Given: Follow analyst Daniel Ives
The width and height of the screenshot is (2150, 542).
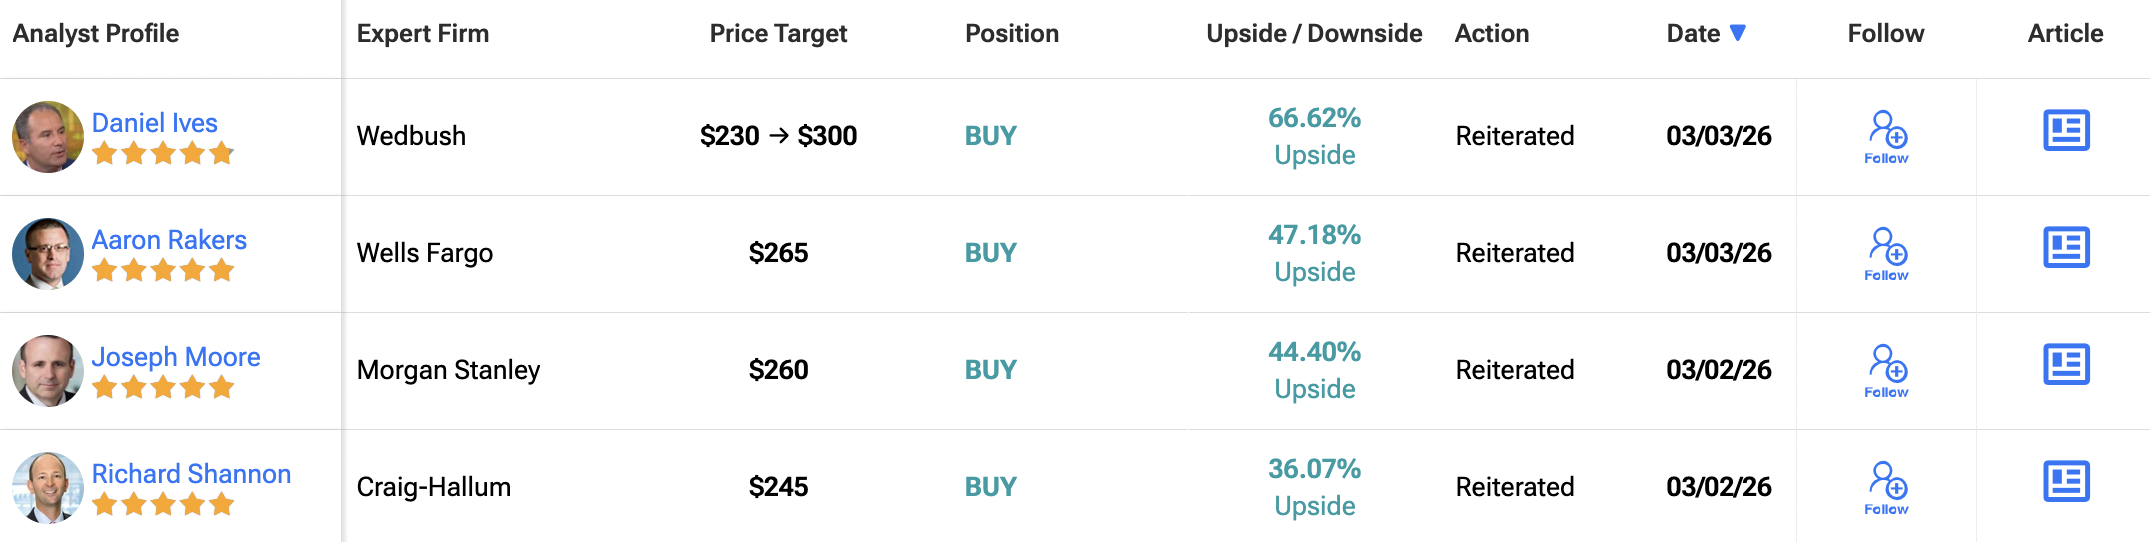Looking at the screenshot, I should (1886, 137).
